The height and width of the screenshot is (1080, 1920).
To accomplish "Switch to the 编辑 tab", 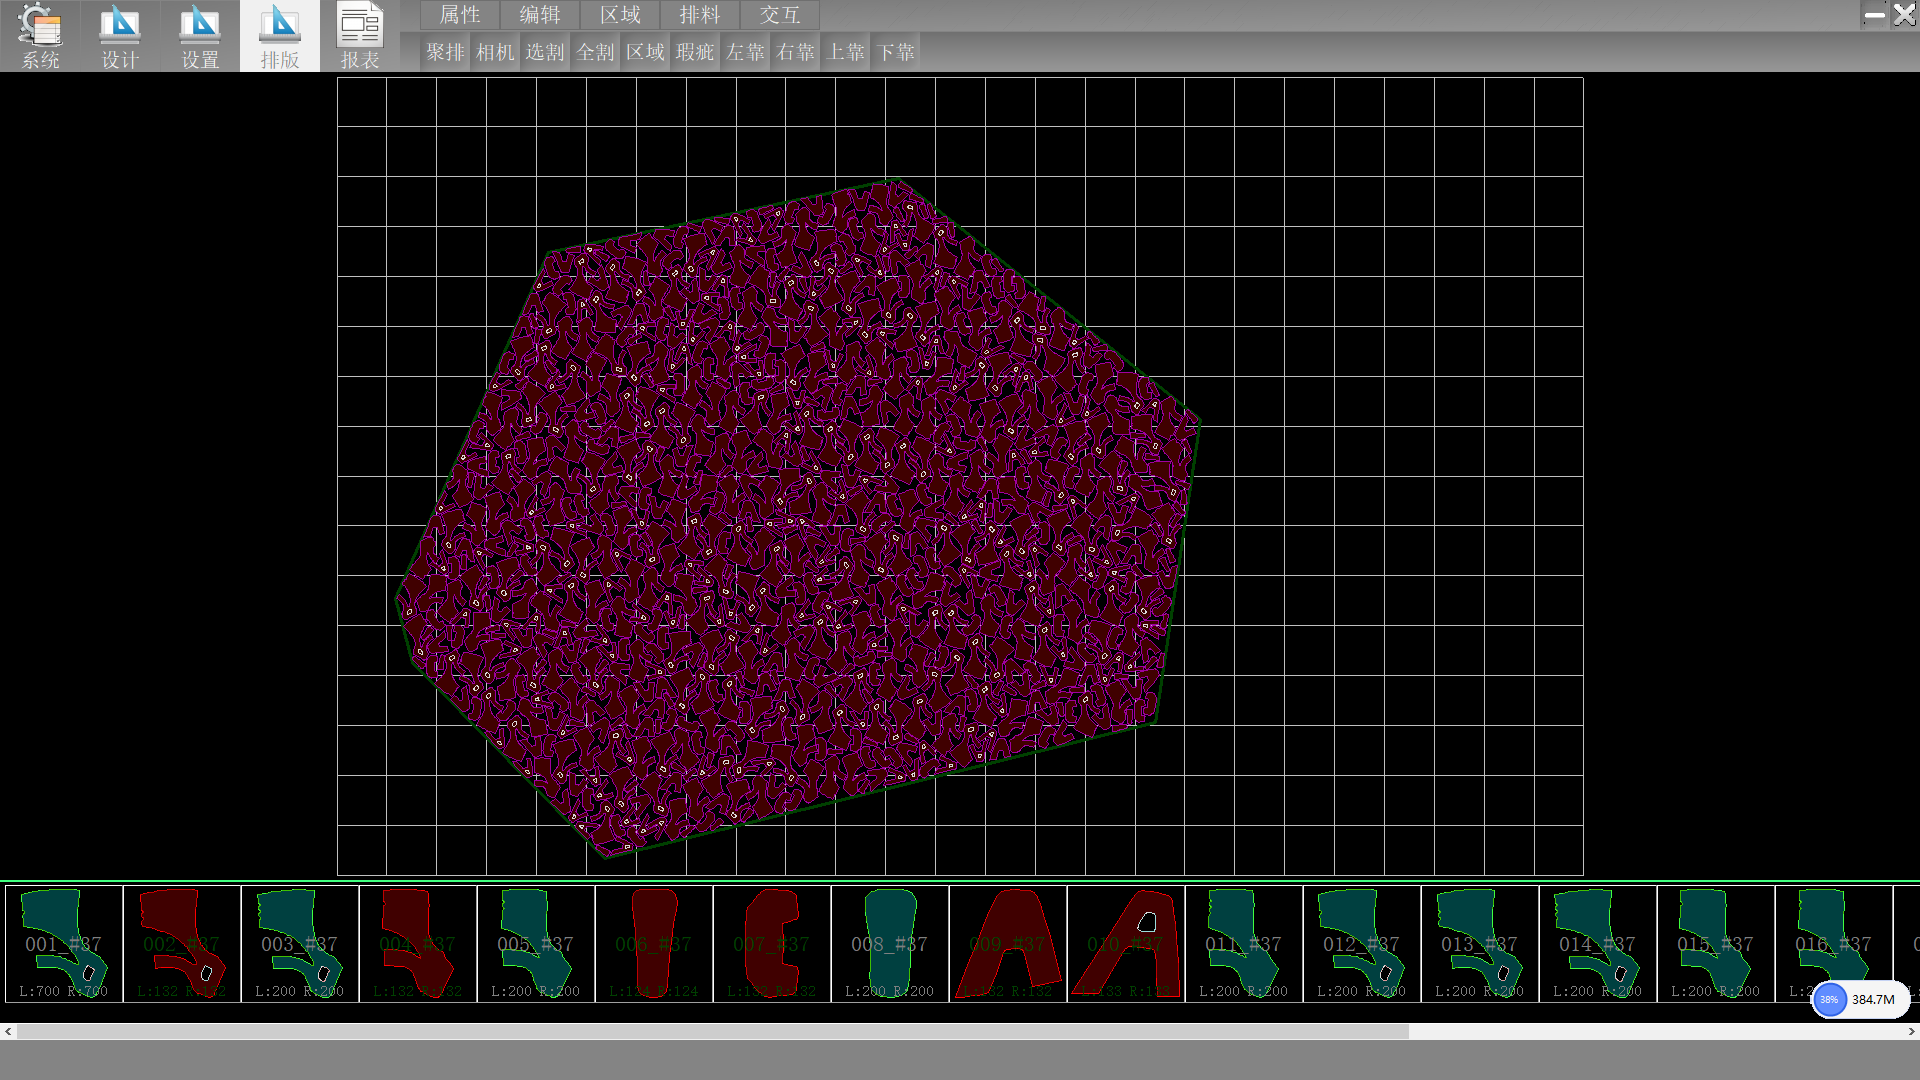I will [x=540, y=15].
